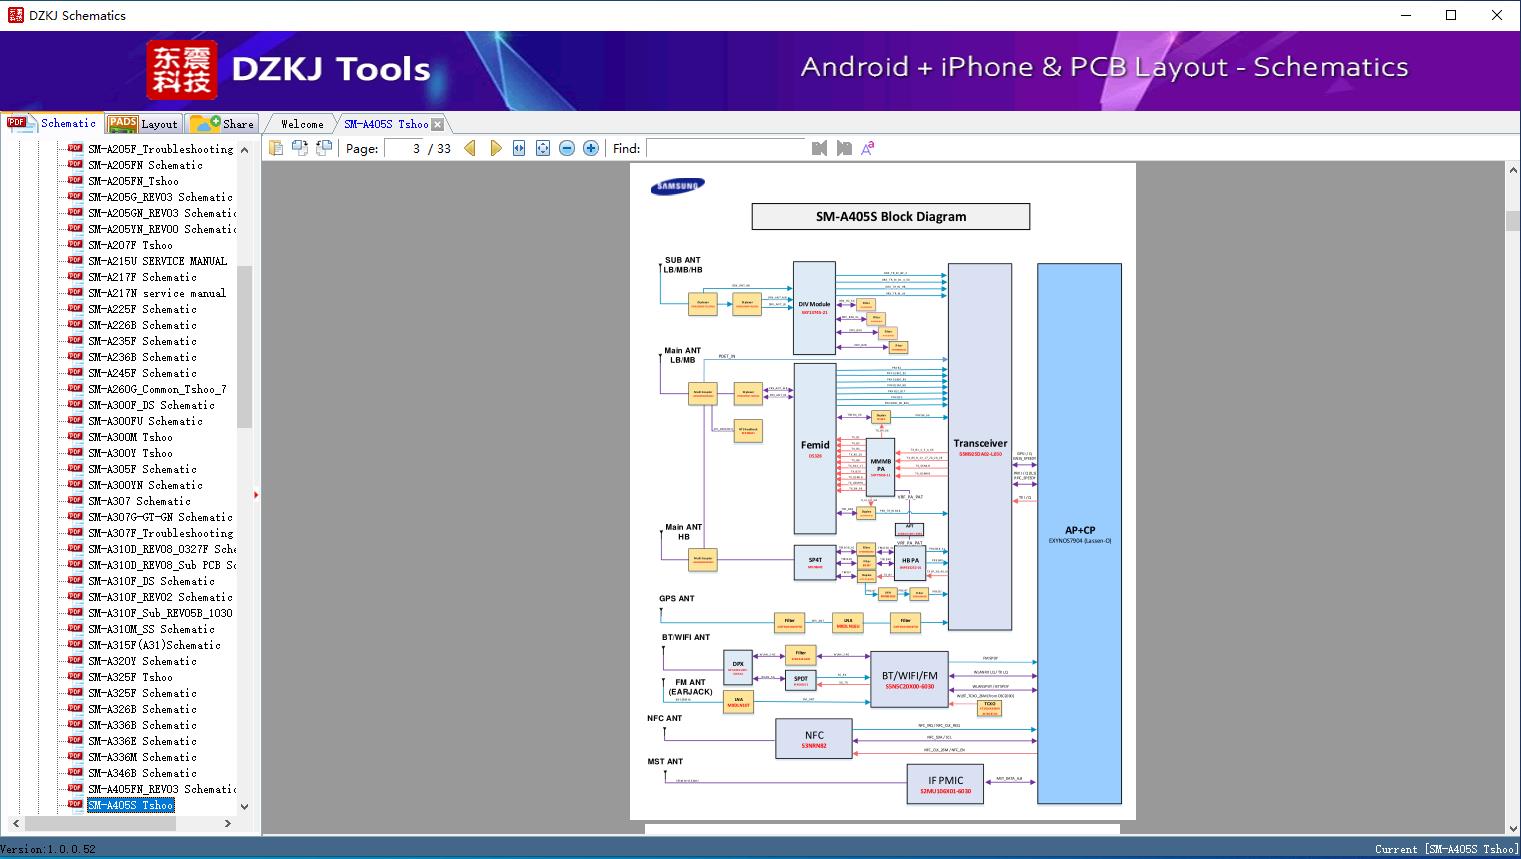The image size is (1521, 859).
Task: Switch to the Layout tab
Action: pos(143,124)
